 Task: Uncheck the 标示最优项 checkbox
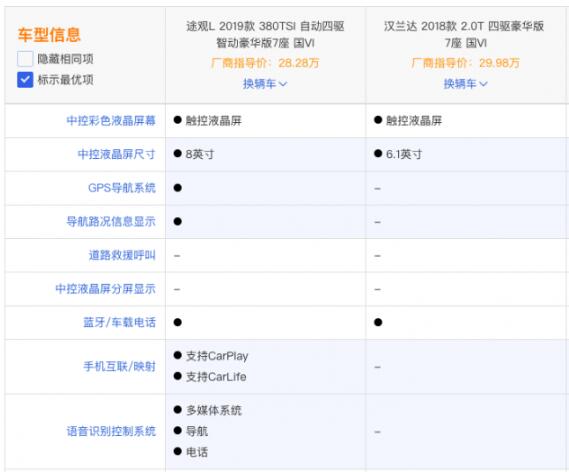tap(25, 80)
